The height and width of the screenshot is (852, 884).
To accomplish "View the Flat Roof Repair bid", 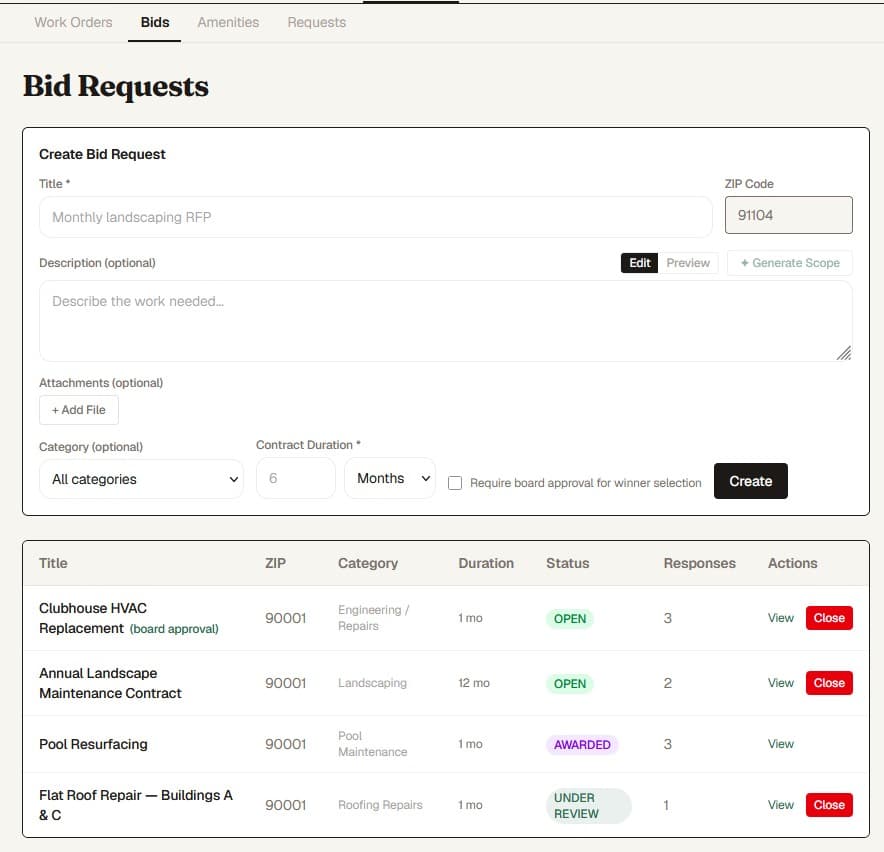I will (780, 805).
